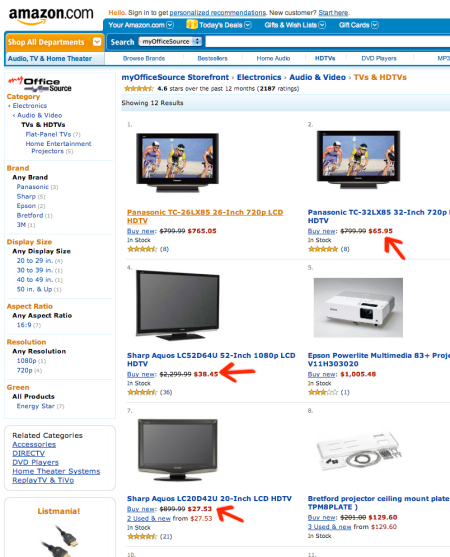Expand the Your Amazon.com menu arrow

pos(170,25)
